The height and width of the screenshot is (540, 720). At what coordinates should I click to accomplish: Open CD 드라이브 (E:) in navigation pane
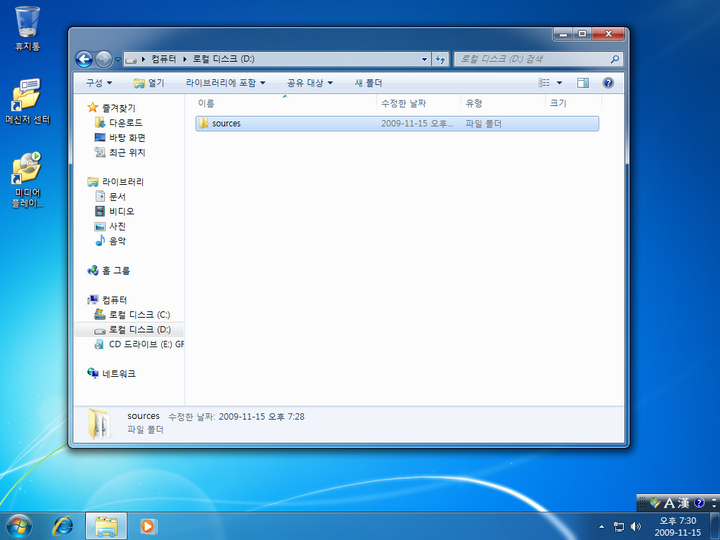(146, 344)
